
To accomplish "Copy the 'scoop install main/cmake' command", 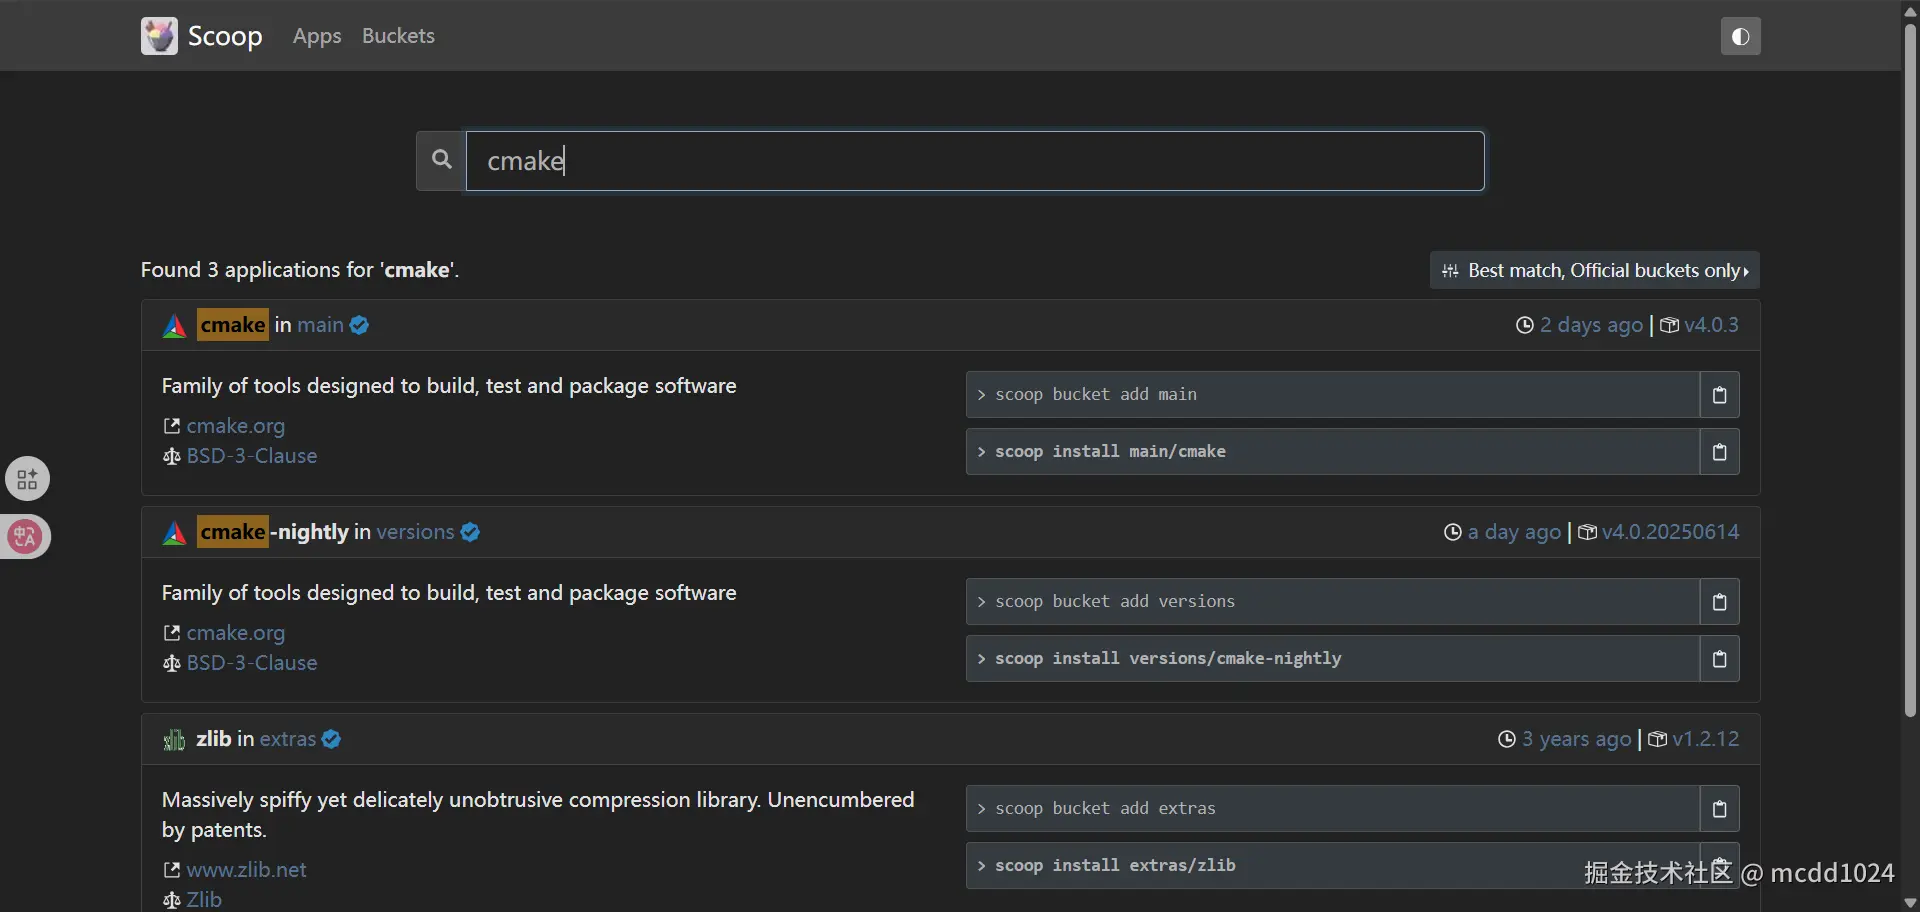I will click(1719, 452).
